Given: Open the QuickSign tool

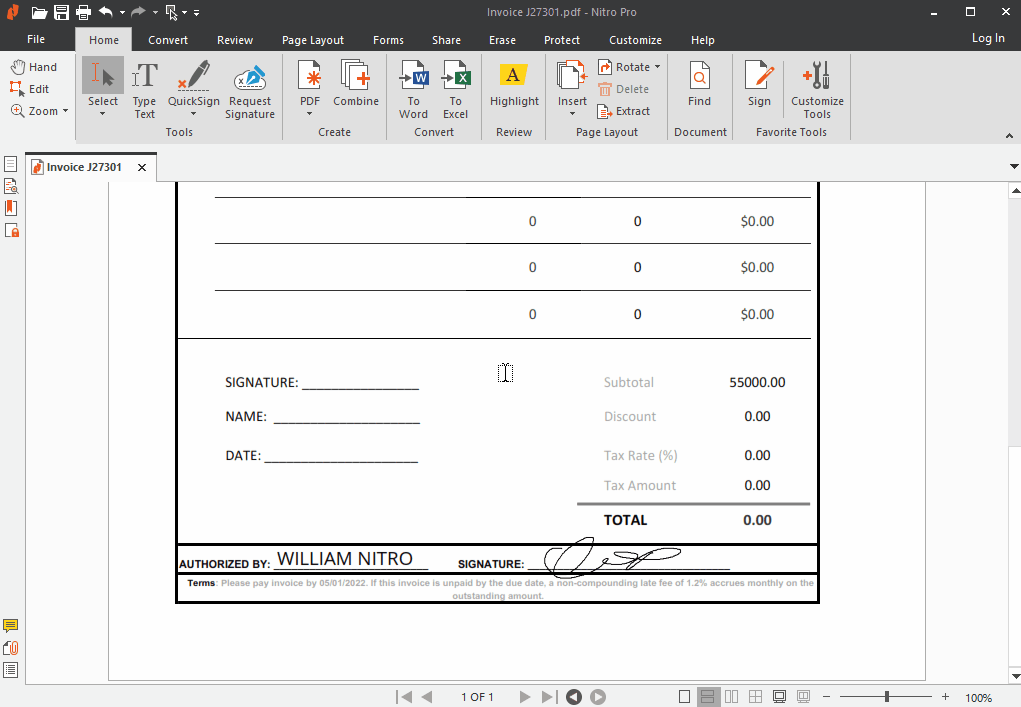Looking at the screenshot, I should point(194,84).
